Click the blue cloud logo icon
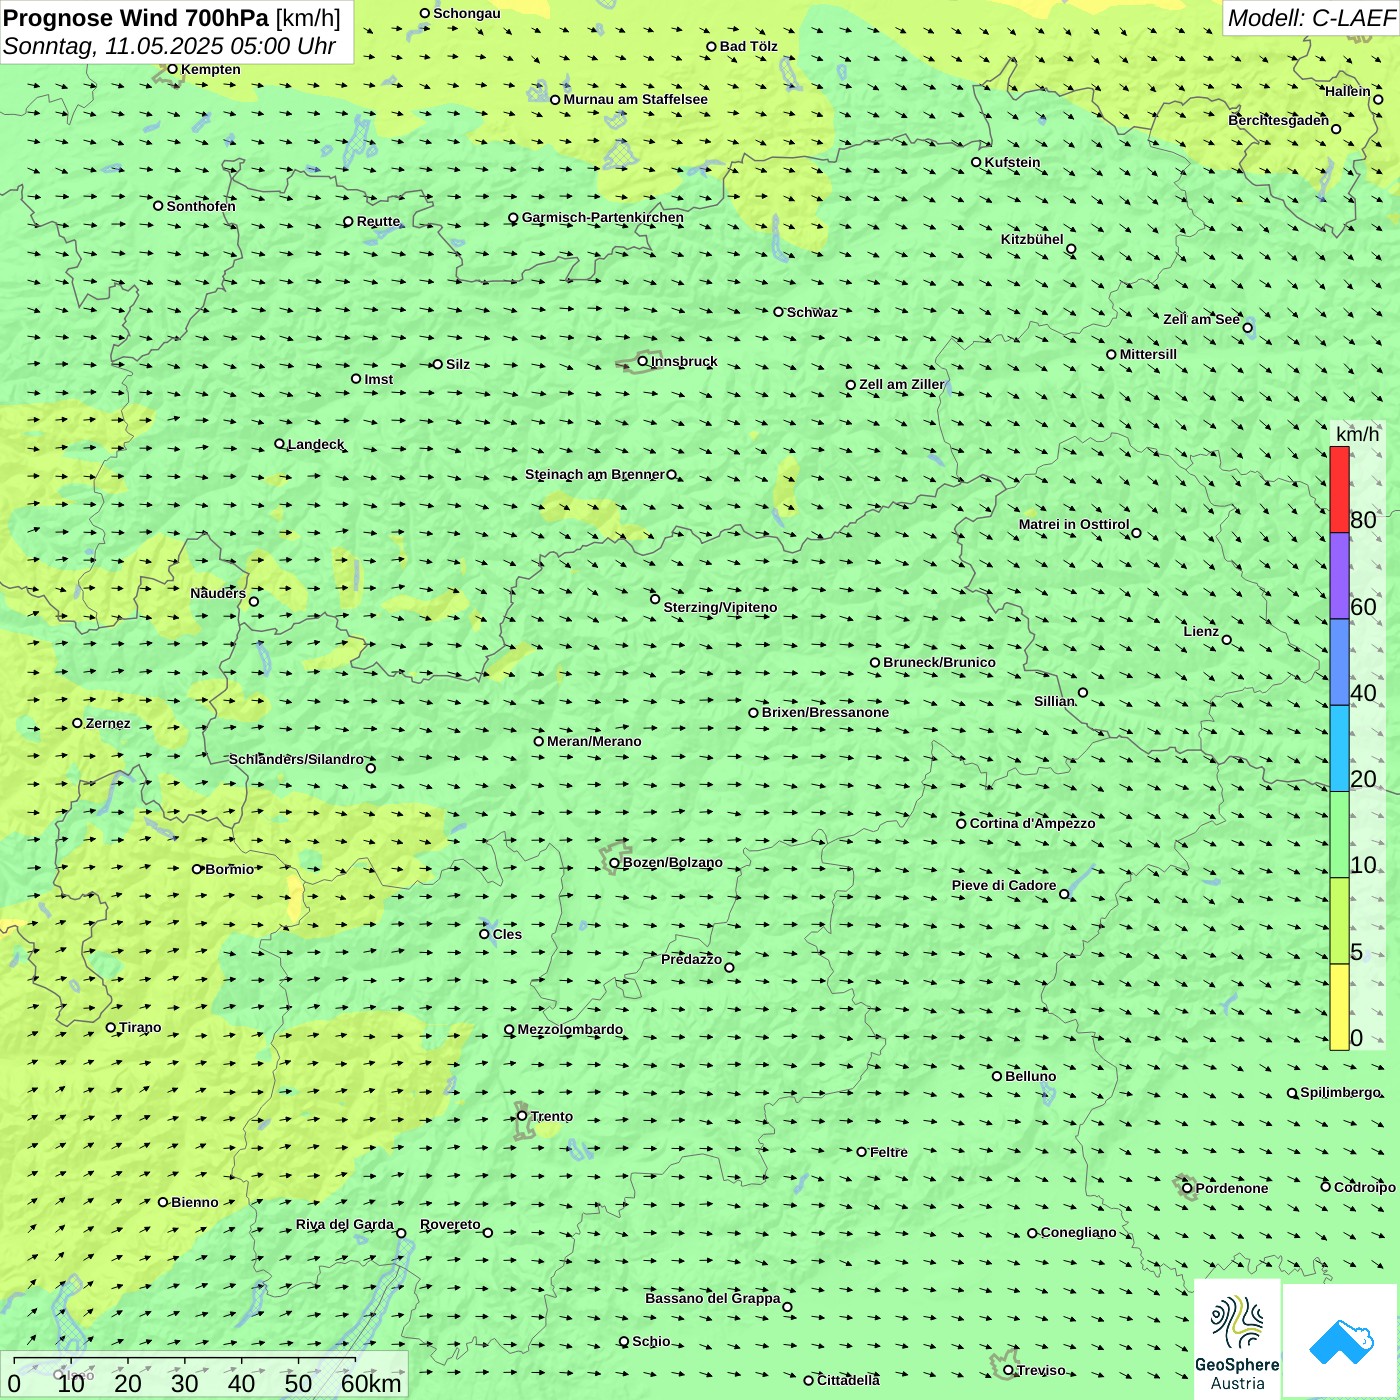This screenshot has width=1400, height=1400. (1341, 1341)
